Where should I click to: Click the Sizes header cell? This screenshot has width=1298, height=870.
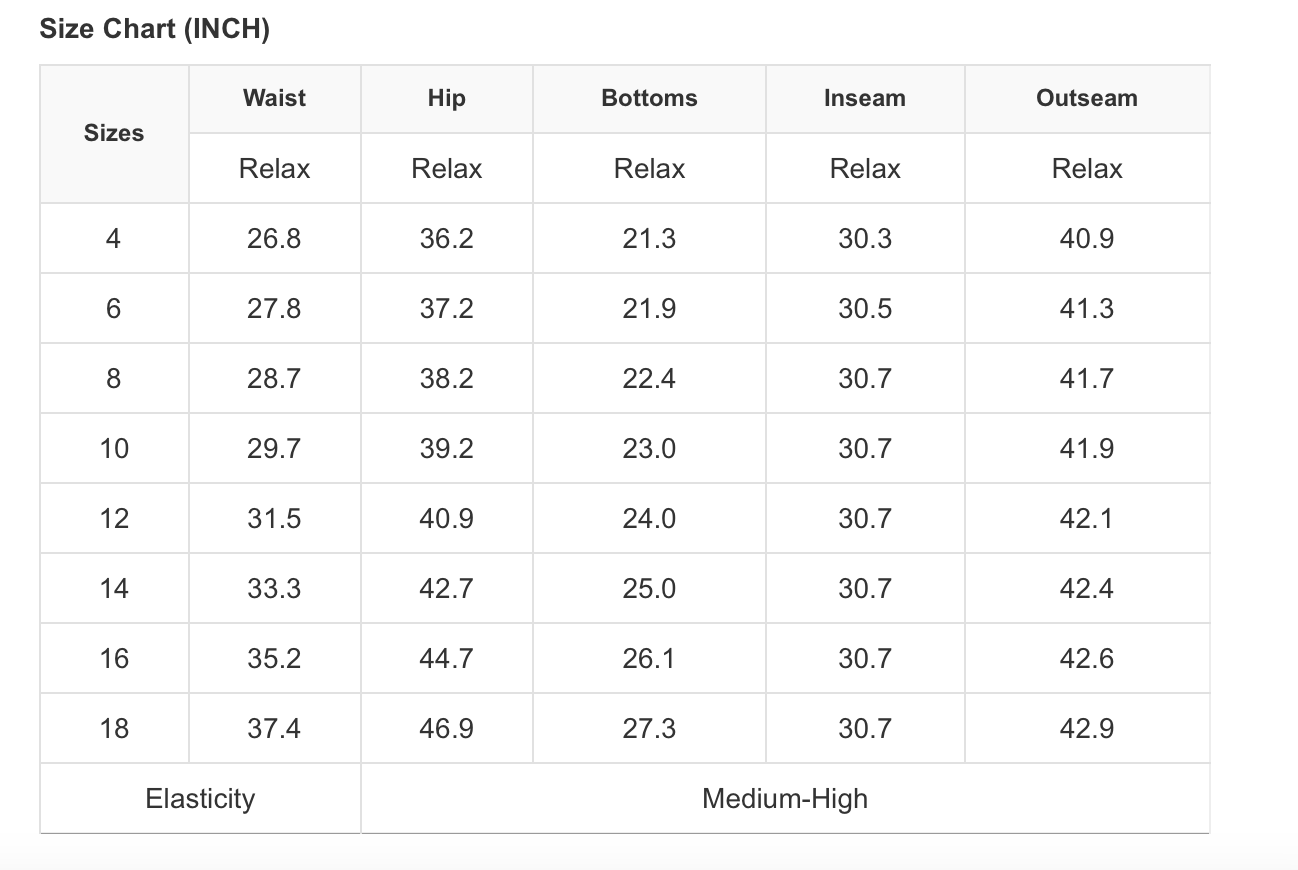[x=114, y=134]
